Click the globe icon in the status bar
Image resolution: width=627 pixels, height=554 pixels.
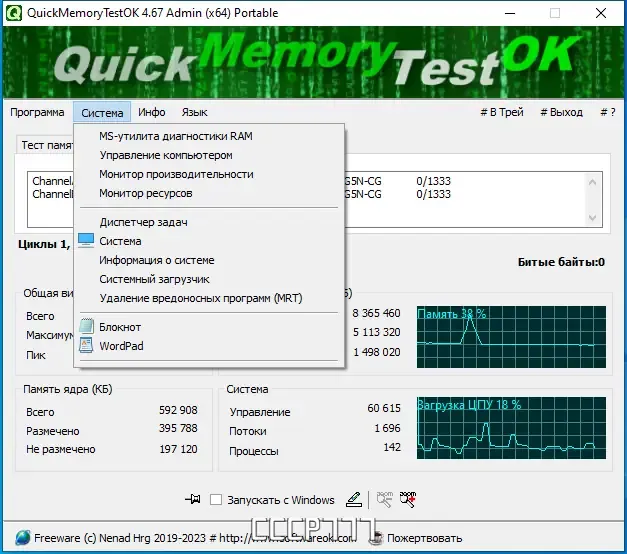click(23, 538)
